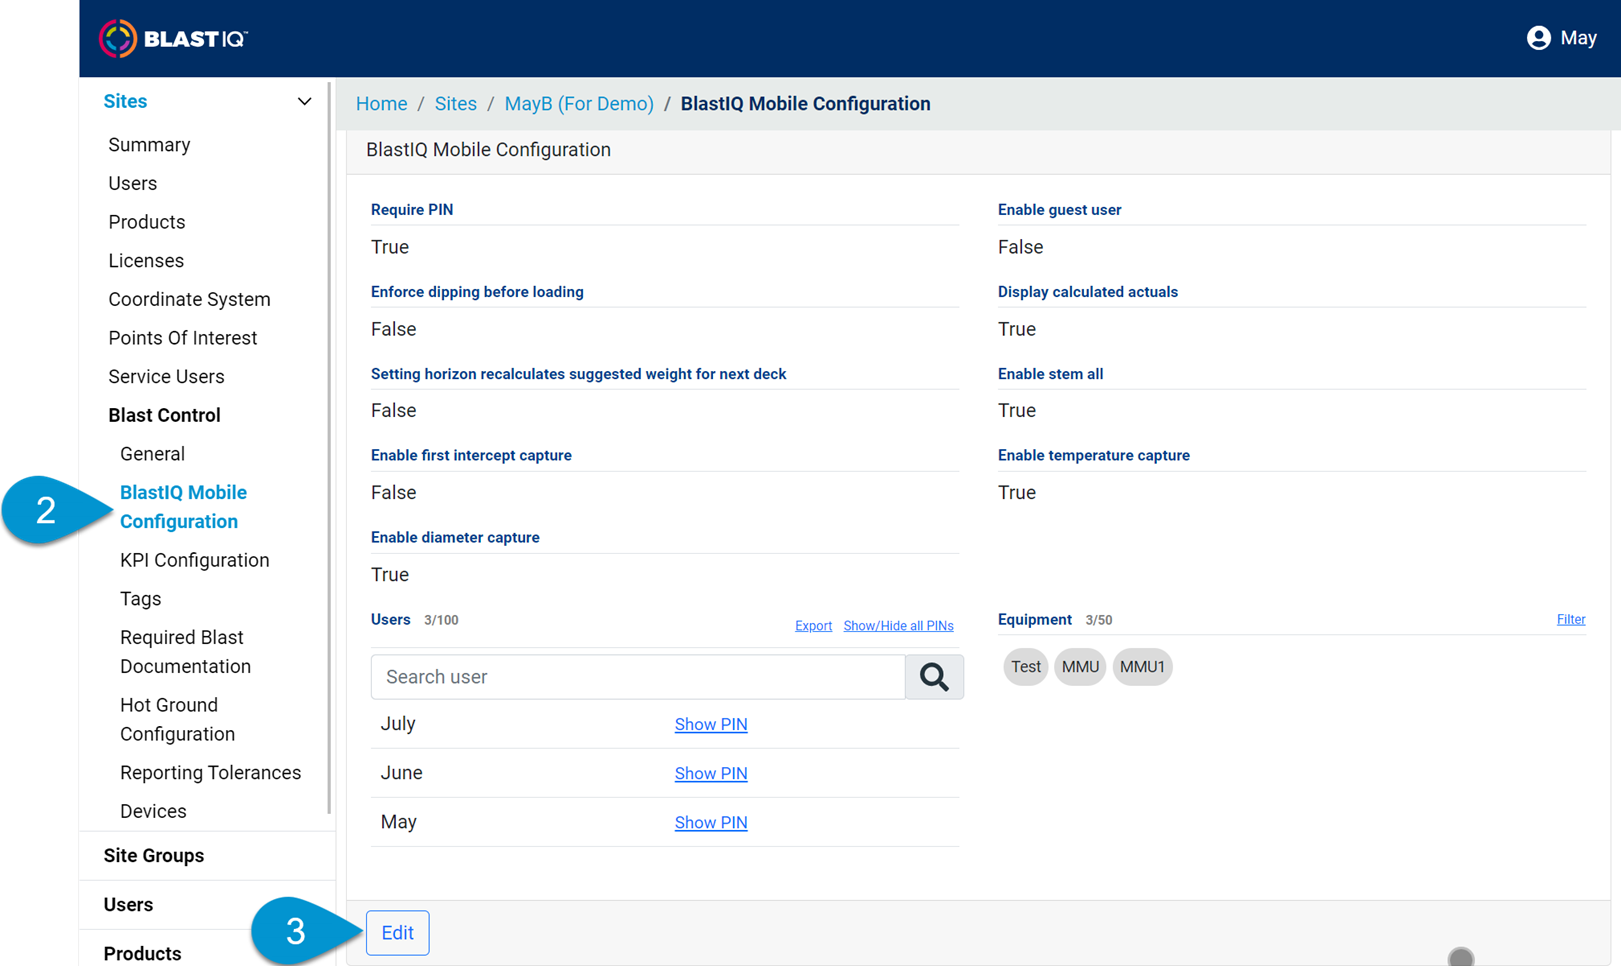Click Enable first intercept capture label

click(471, 456)
